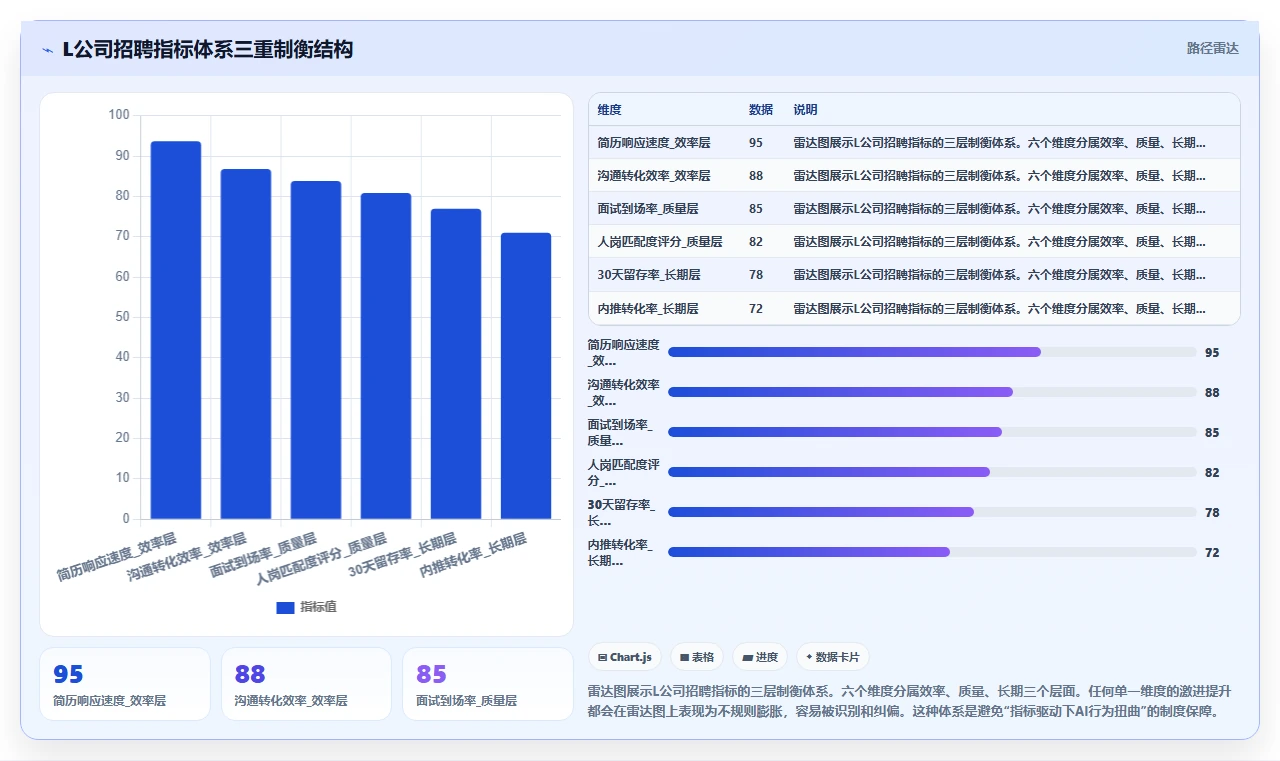This screenshot has width=1280, height=761.
Task: Click the 维度 column header
Action: pos(609,110)
